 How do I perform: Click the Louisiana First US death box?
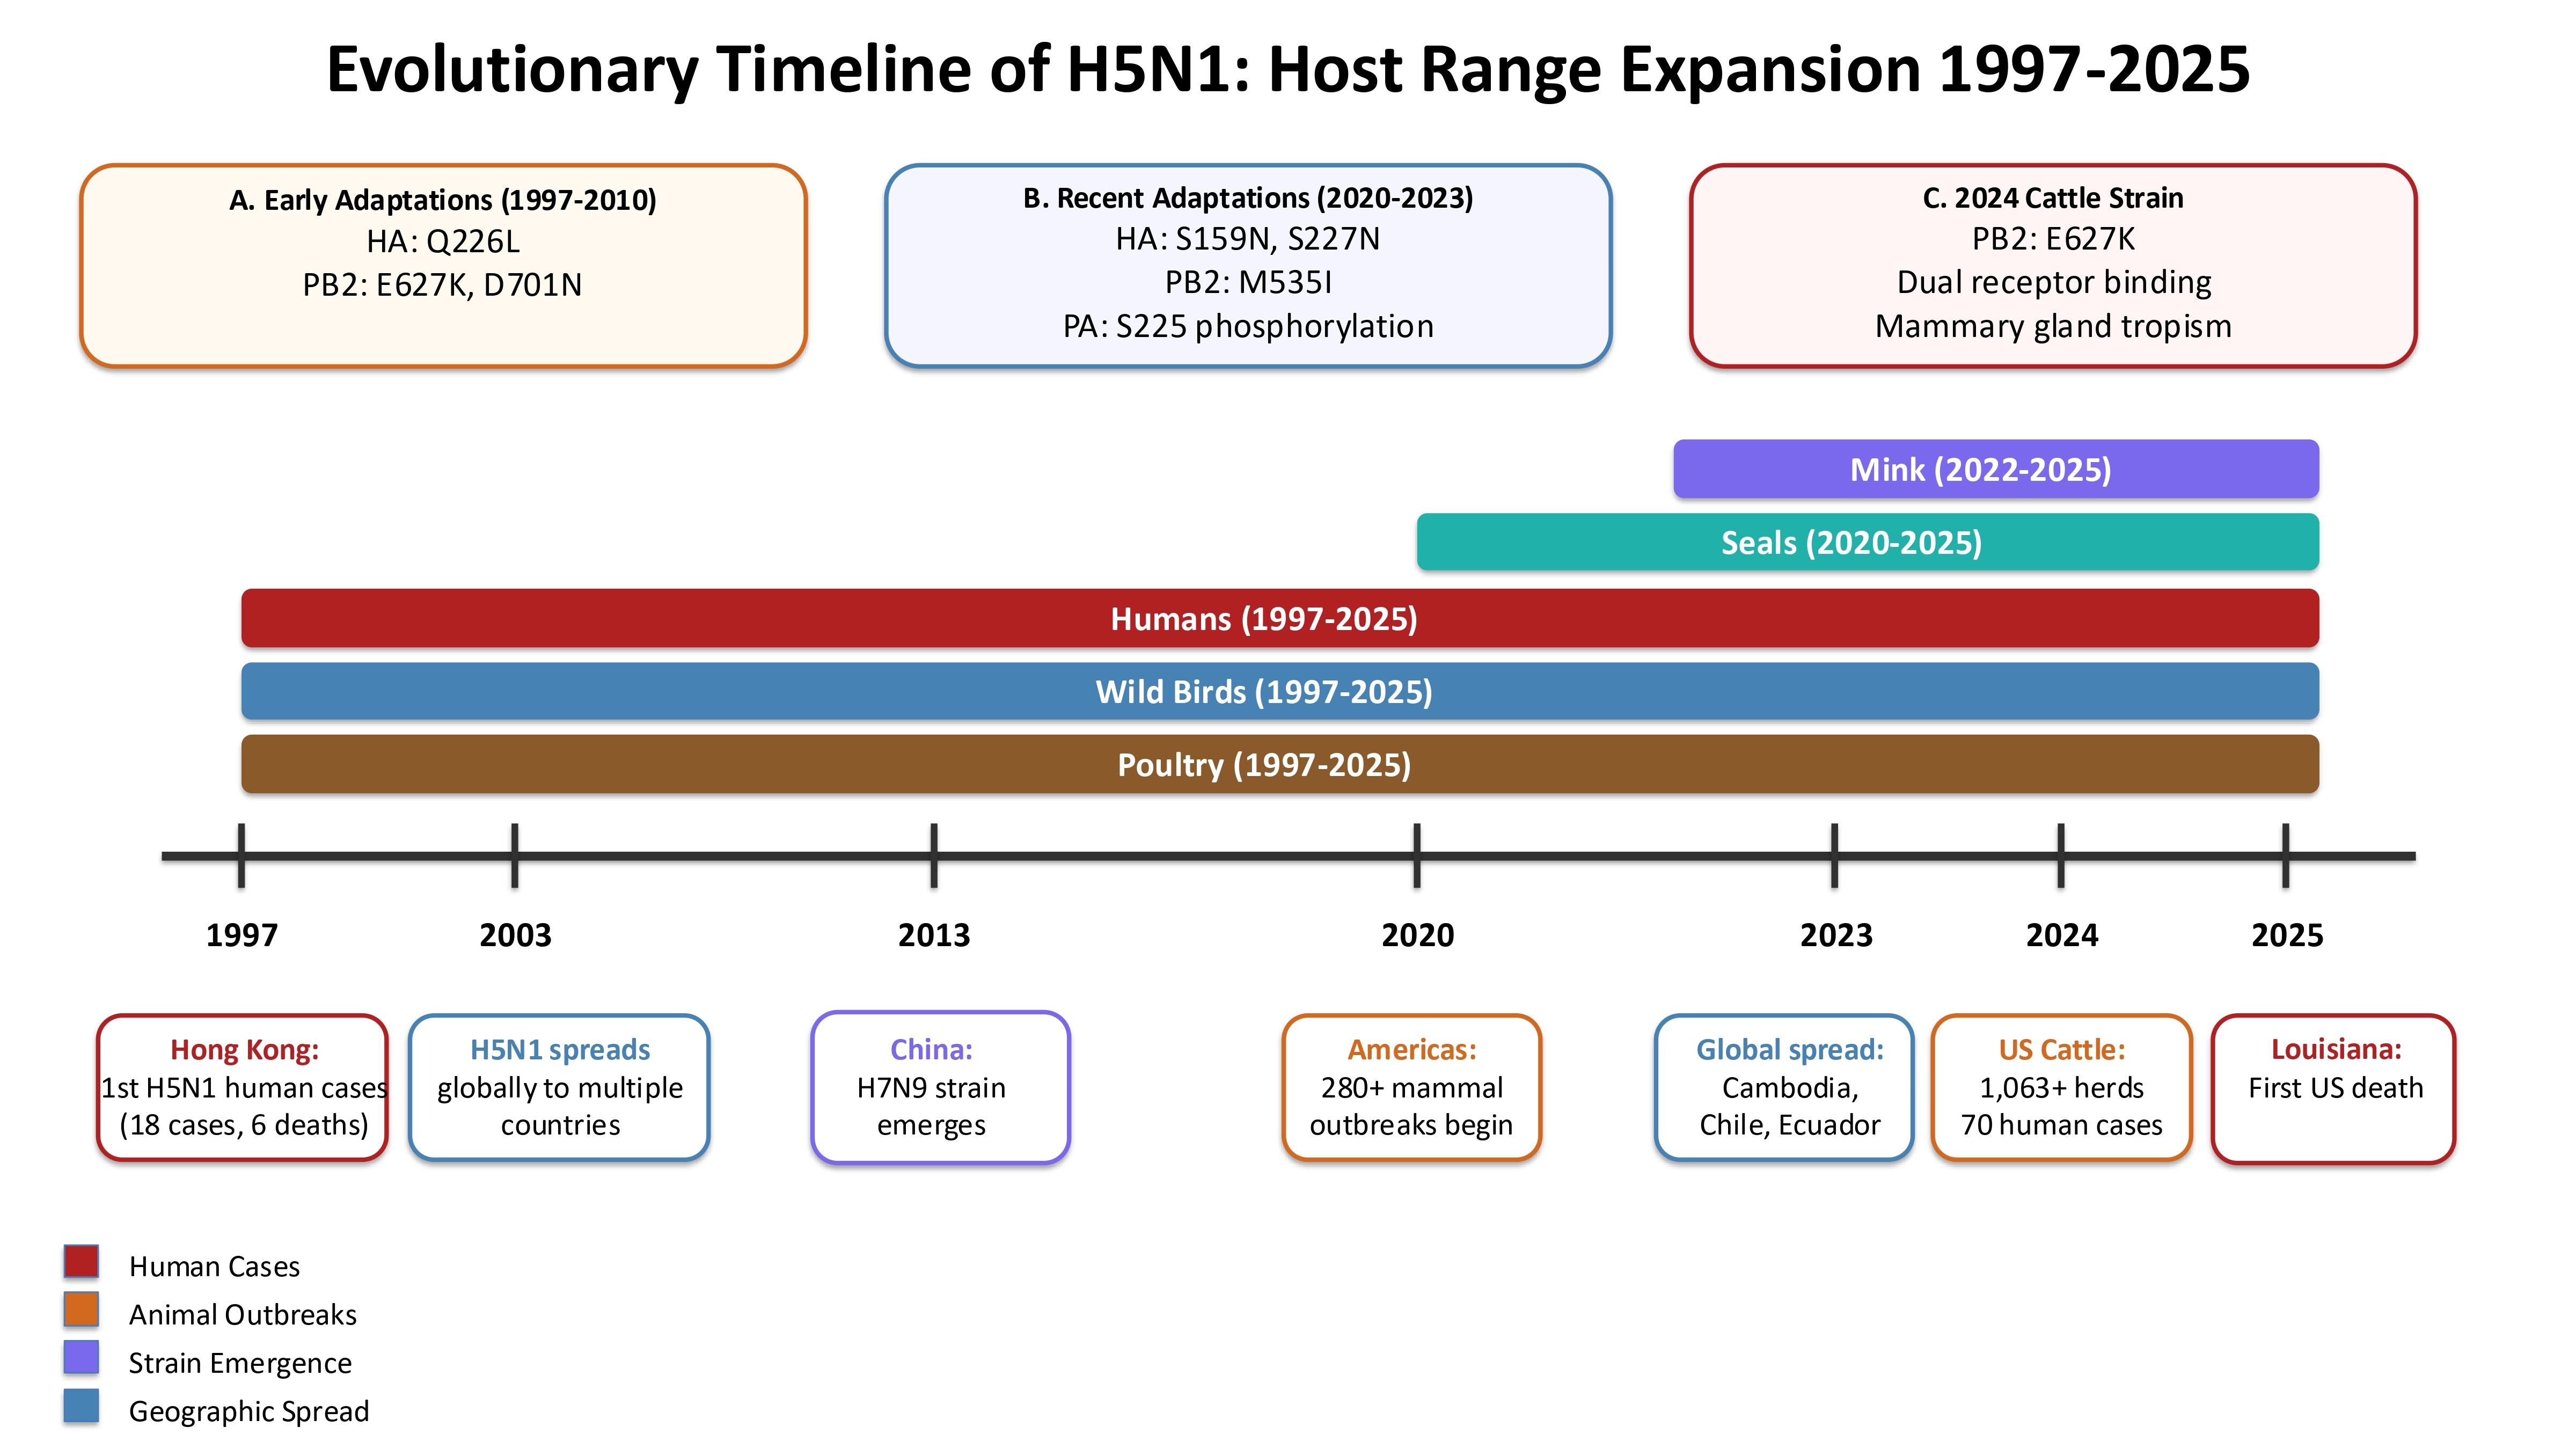point(2333,1088)
